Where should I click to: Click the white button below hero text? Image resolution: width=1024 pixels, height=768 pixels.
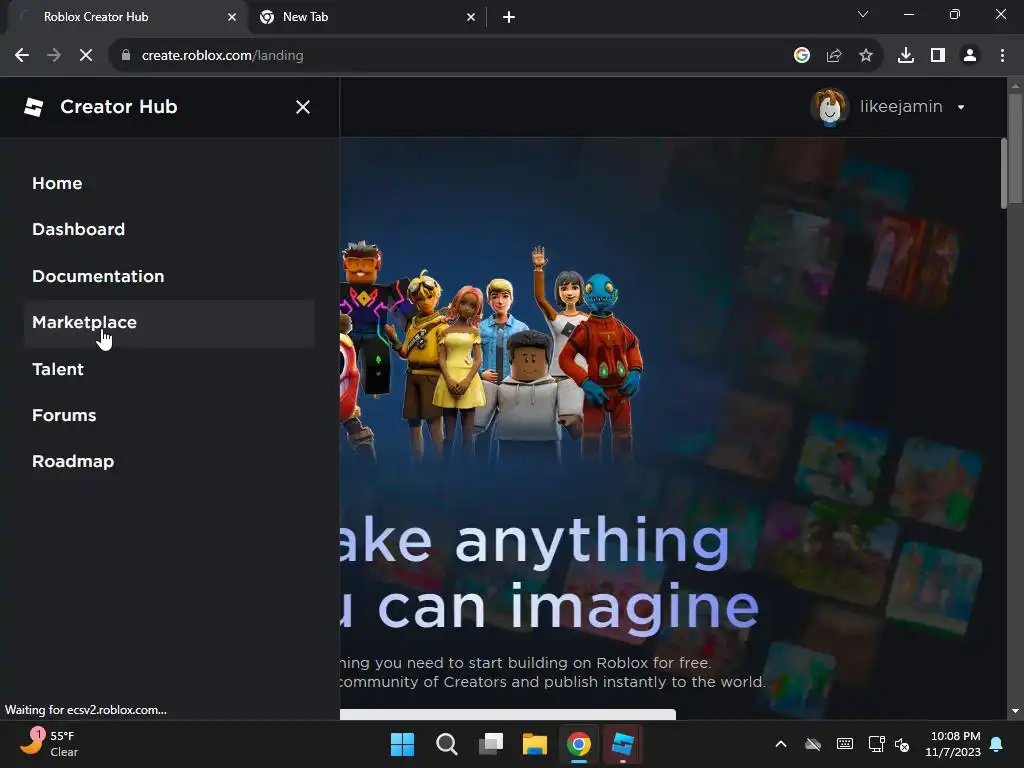tap(507, 714)
